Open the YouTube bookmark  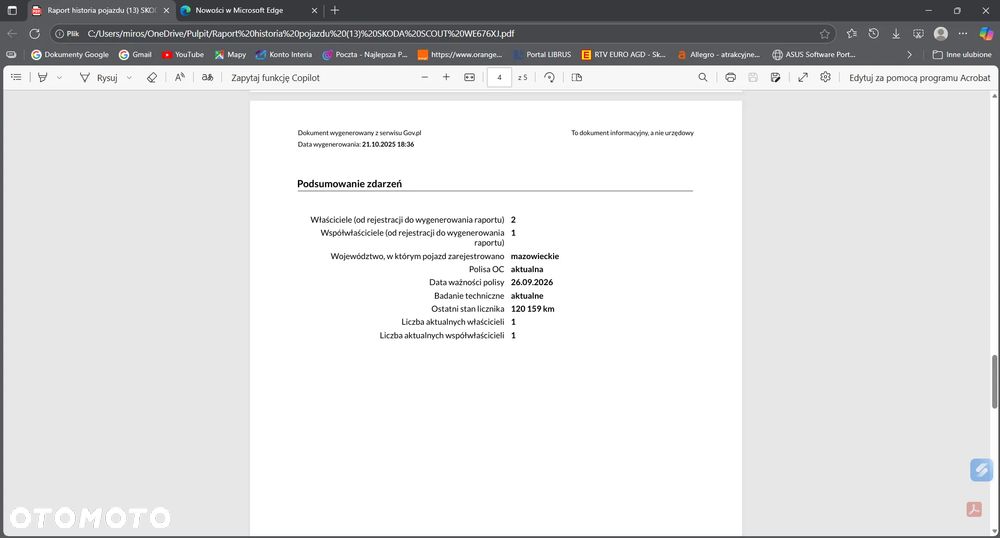click(183, 55)
